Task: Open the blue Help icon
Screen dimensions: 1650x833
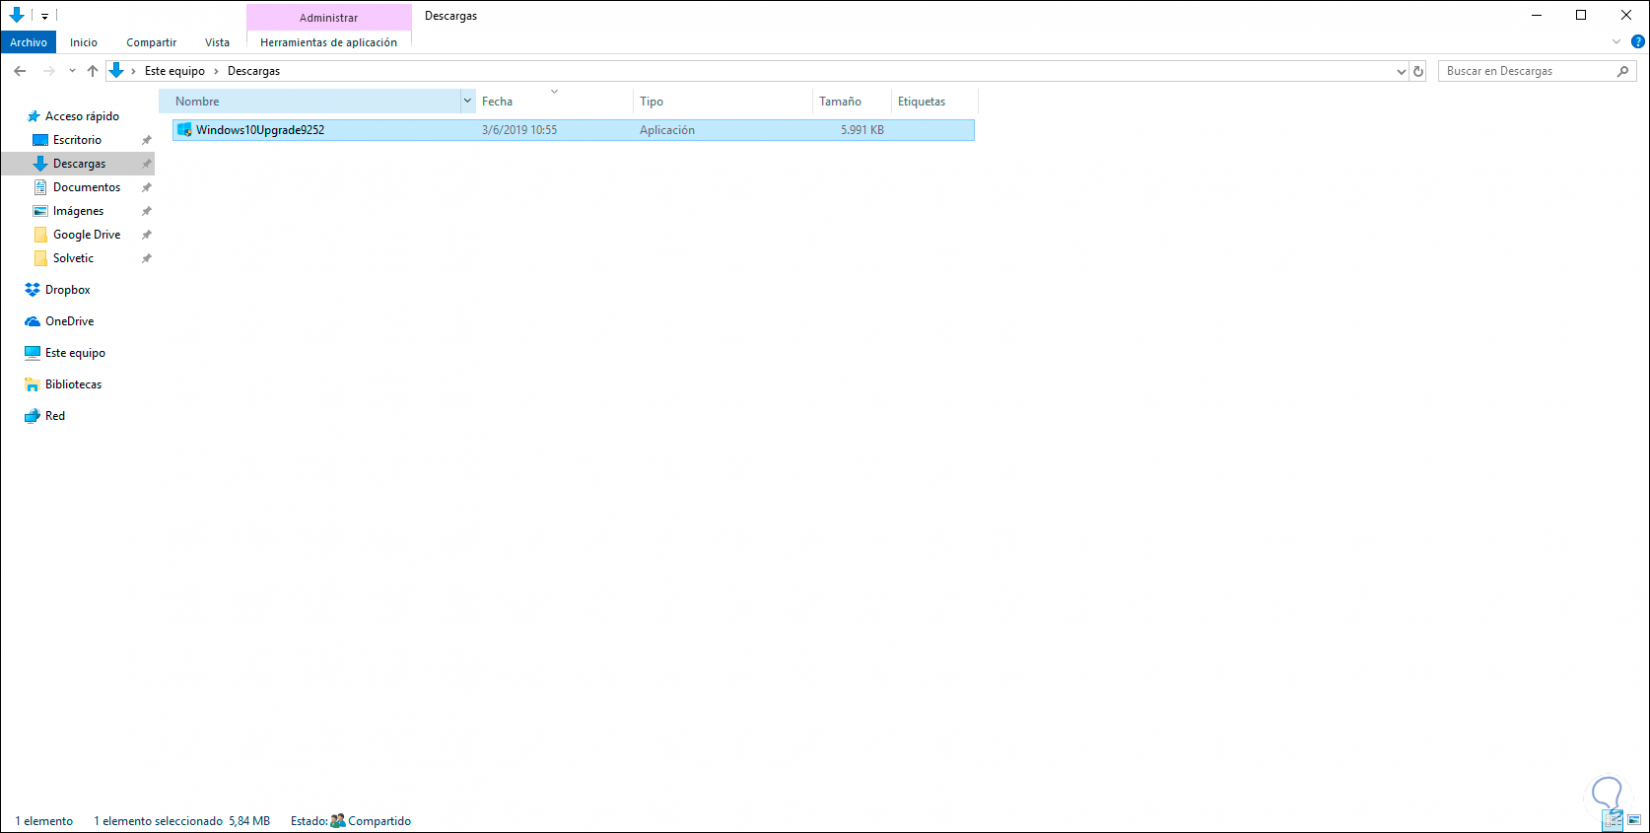Action: (x=1638, y=42)
